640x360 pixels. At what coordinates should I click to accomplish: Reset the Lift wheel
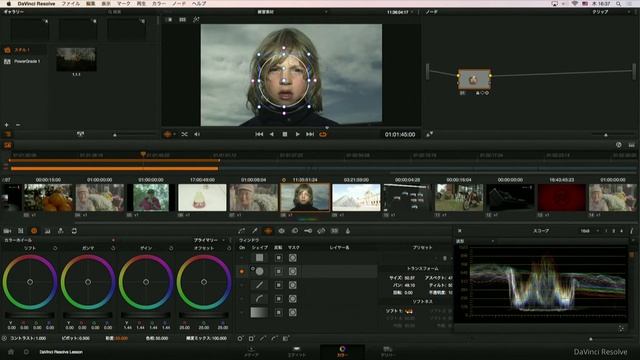[55, 248]
